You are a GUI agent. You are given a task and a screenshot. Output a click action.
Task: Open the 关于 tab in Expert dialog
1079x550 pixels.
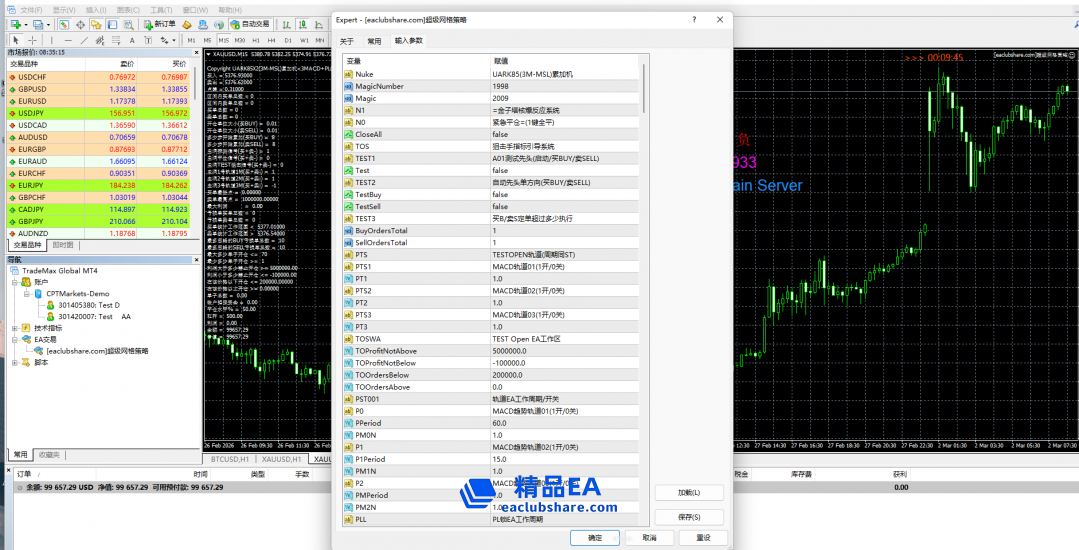[347, 41]
